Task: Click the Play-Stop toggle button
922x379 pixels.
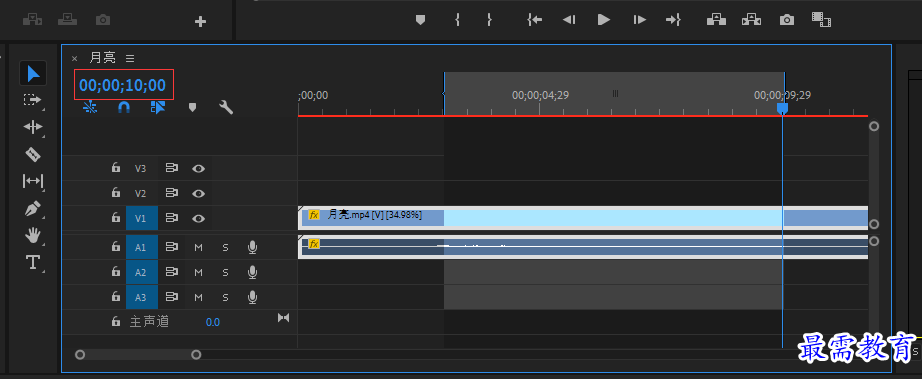Action: coord(604,20)
